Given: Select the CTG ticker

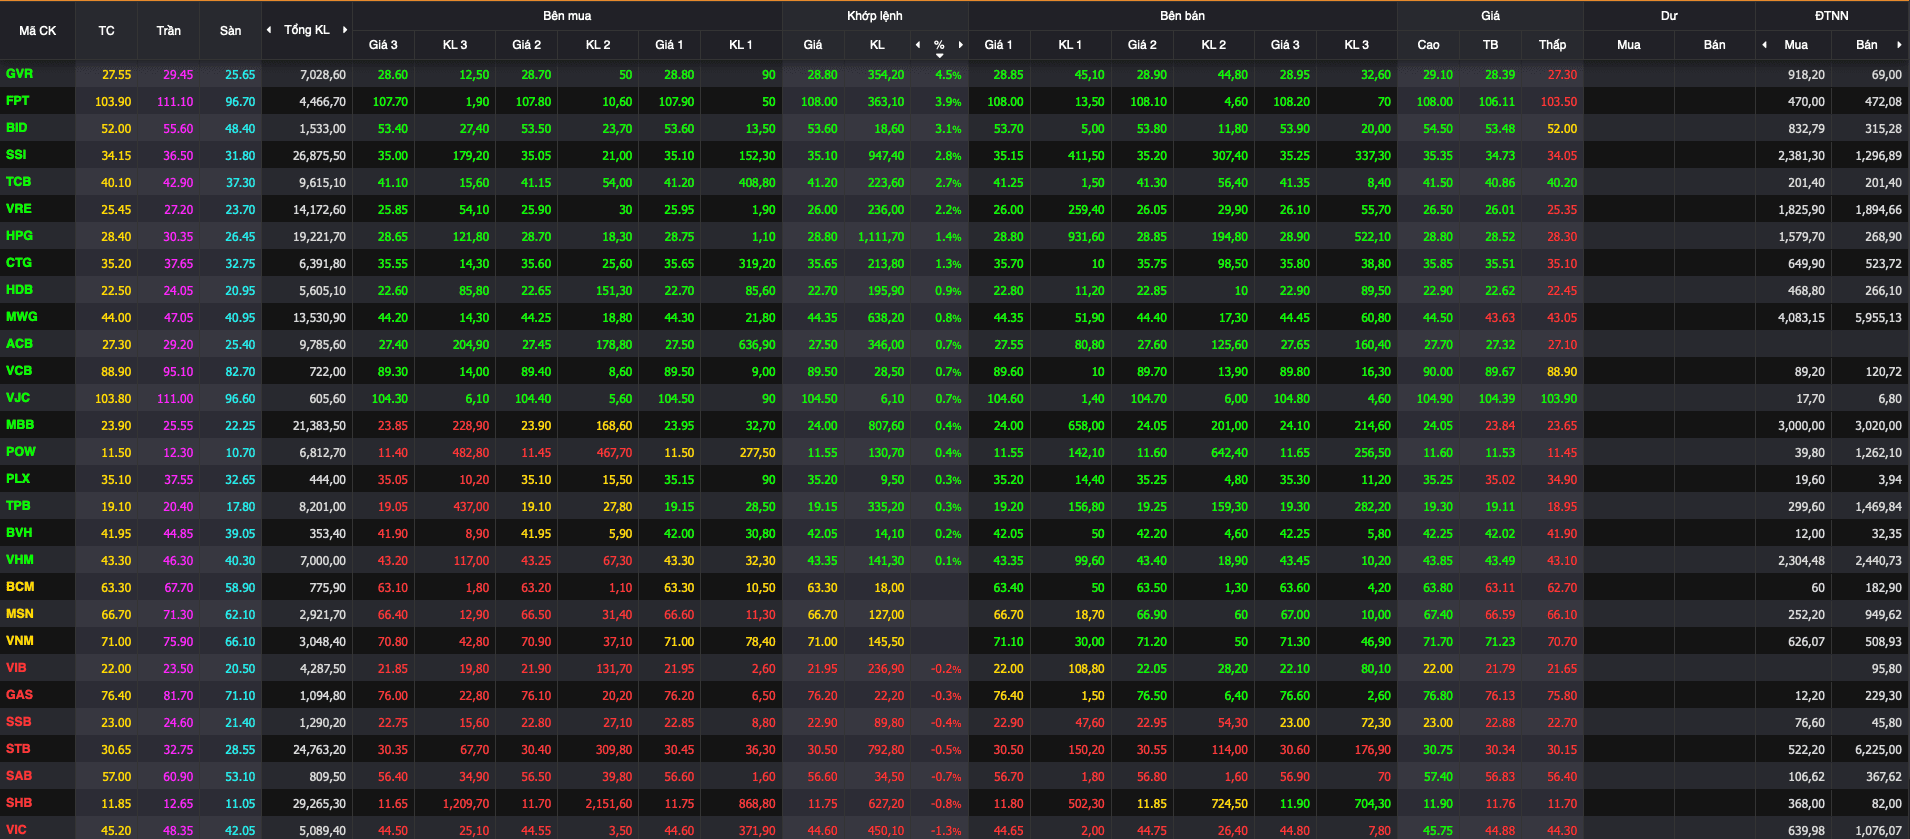Looking at the screenshot, I should tap(19, 263).
